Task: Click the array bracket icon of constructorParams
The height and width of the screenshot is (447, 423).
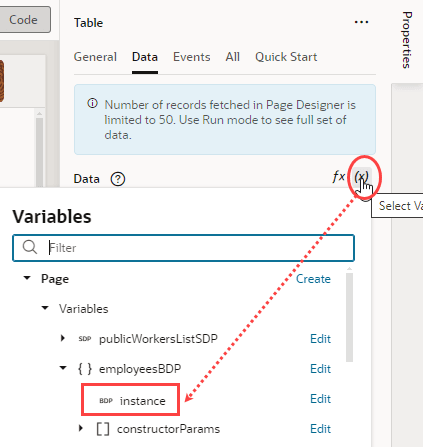Action: click(x=103, y=429)
